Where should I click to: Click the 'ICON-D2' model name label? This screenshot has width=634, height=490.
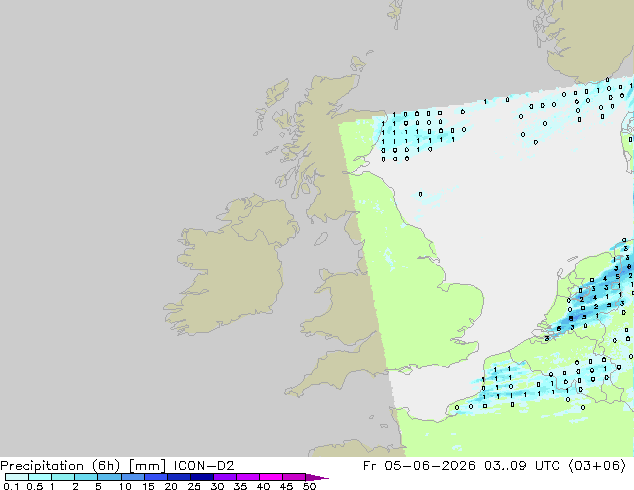204,466
